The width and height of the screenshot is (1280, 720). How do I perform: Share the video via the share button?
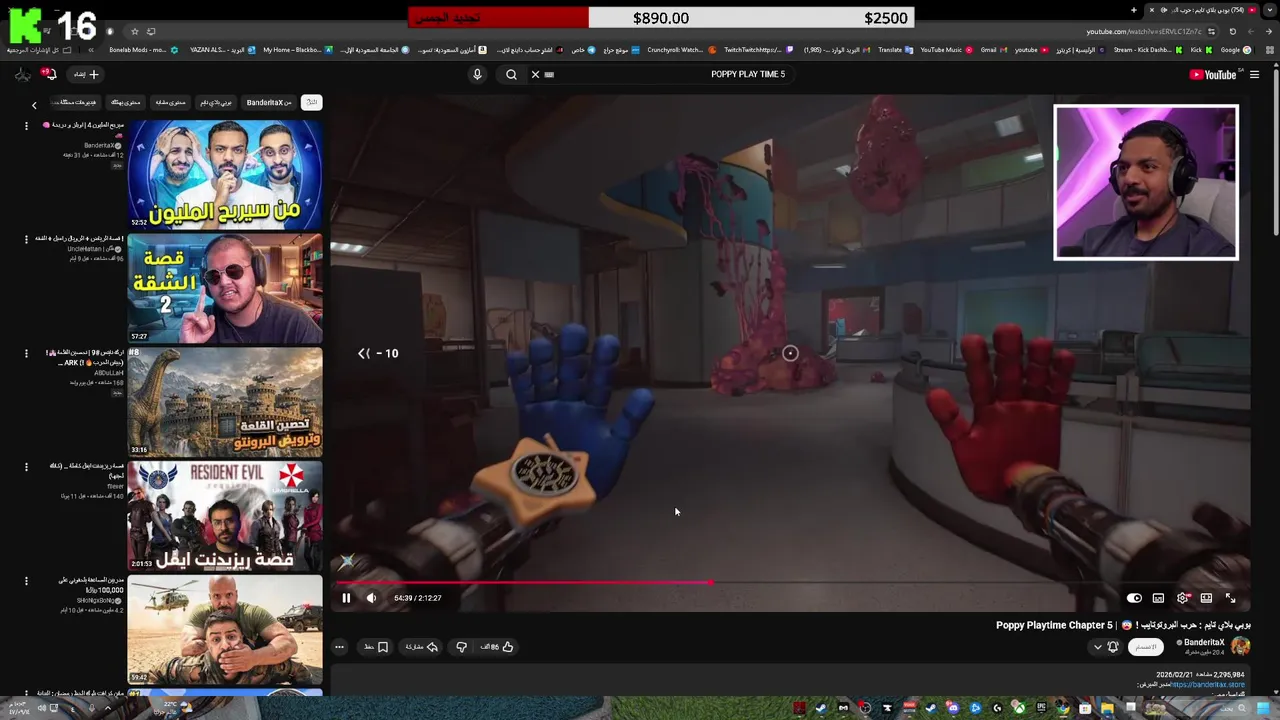[421, 647]
